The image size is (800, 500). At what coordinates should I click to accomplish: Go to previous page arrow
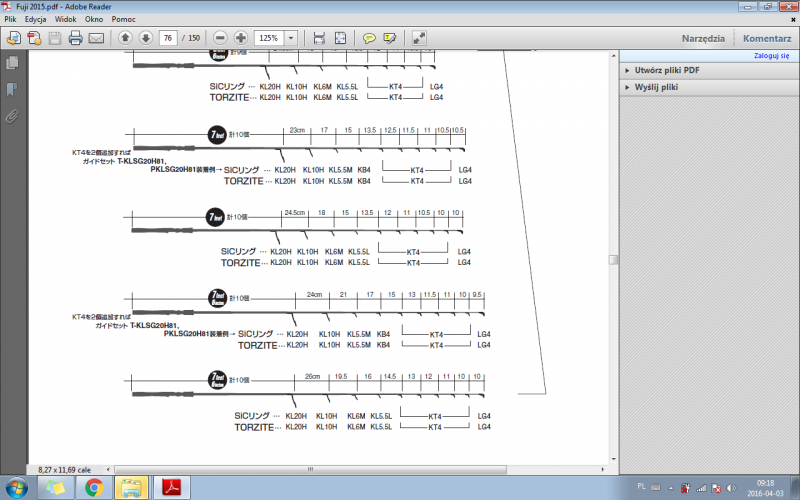125,38
